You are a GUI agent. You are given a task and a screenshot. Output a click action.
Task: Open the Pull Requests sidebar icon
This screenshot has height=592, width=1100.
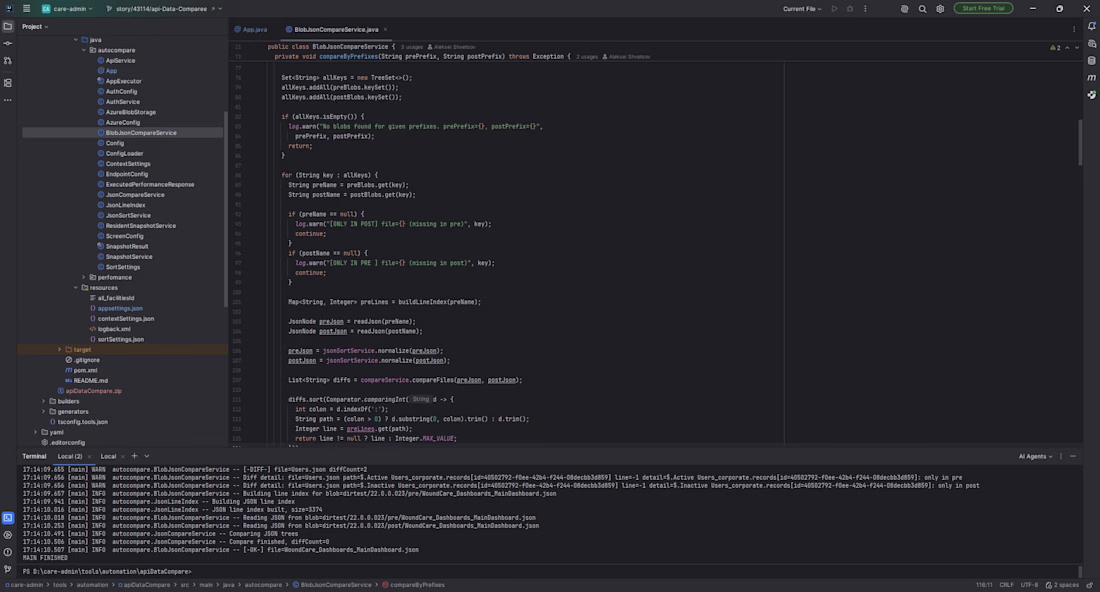[8, 61]
